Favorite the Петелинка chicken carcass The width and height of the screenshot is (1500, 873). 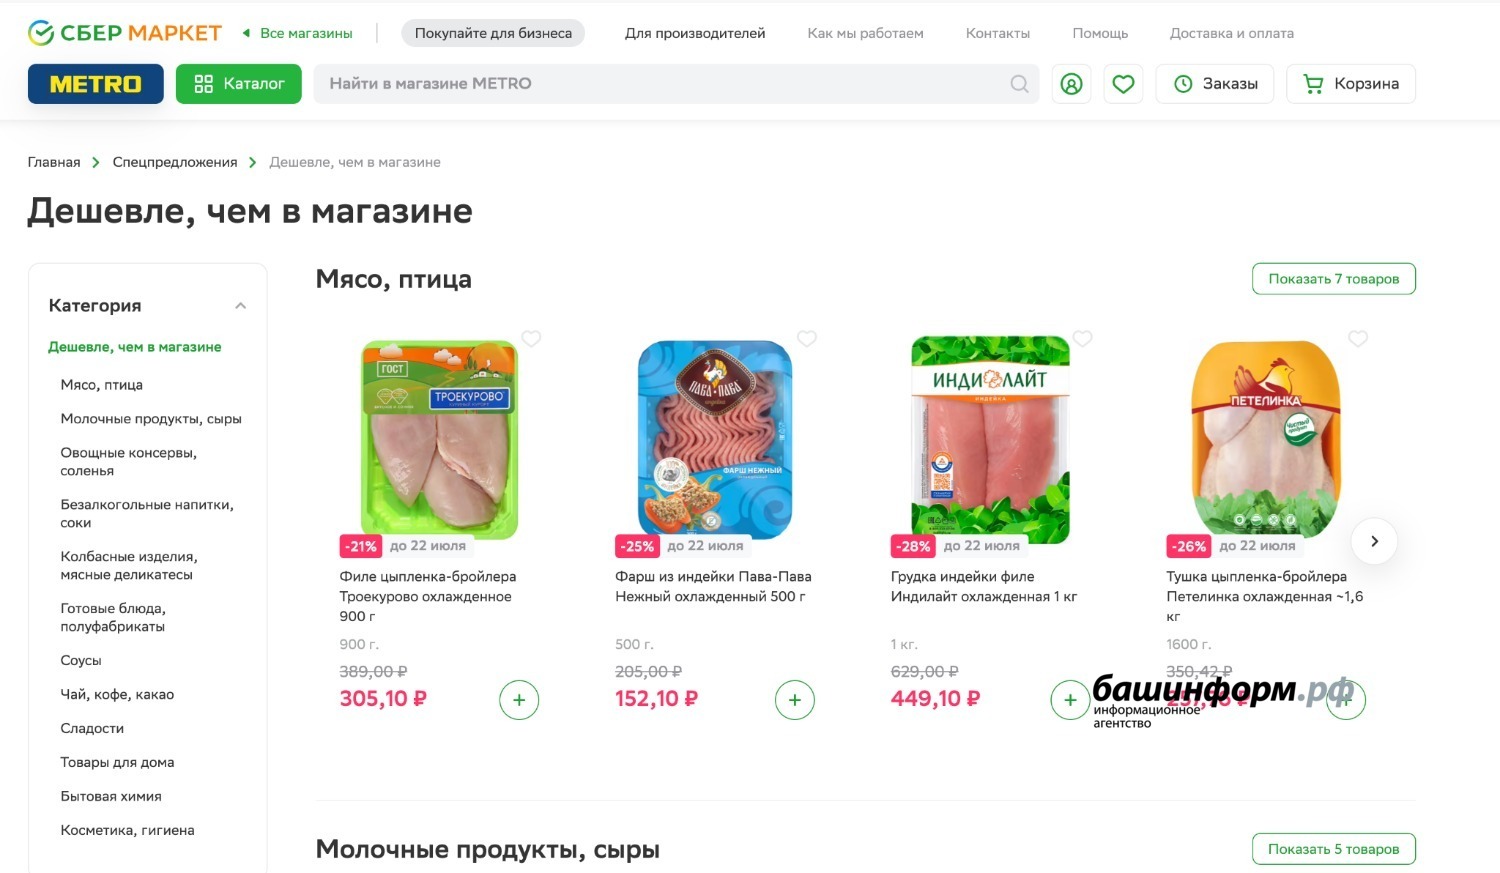pos(1358,339)
